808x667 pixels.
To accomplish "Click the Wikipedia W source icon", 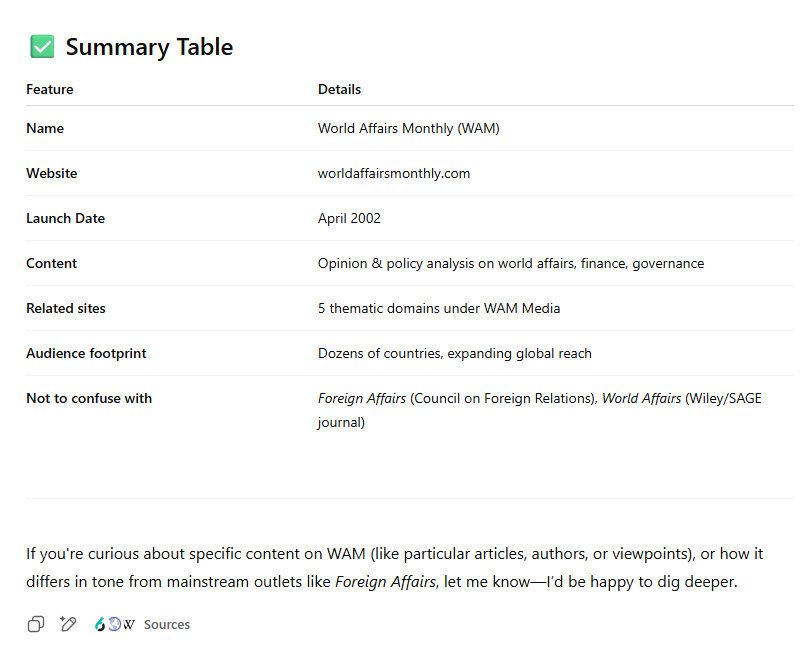I will tap(129, 624).
